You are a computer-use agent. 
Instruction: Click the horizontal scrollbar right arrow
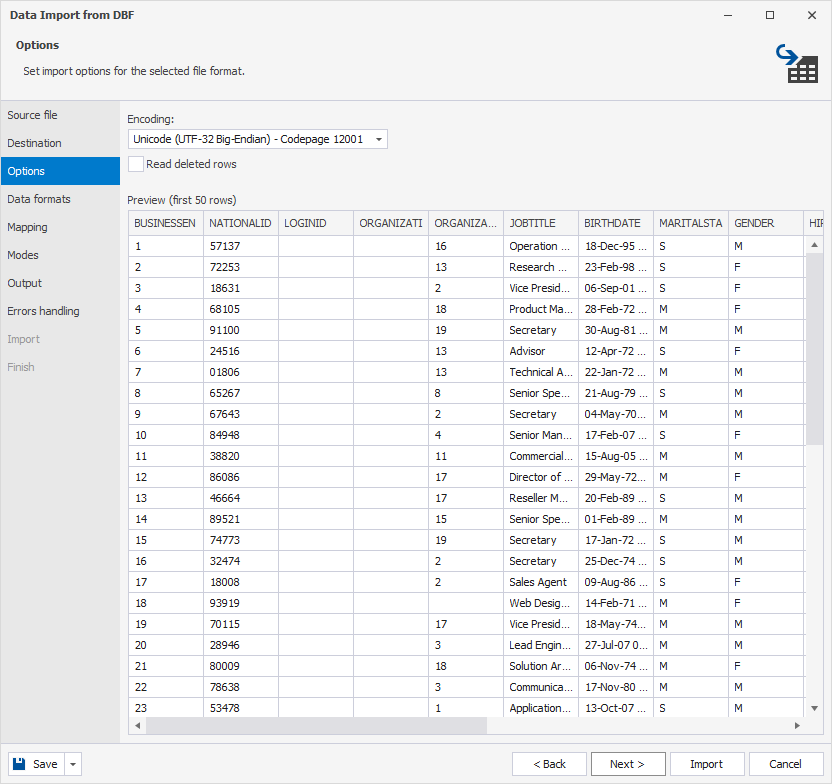(x=797, y=726)
